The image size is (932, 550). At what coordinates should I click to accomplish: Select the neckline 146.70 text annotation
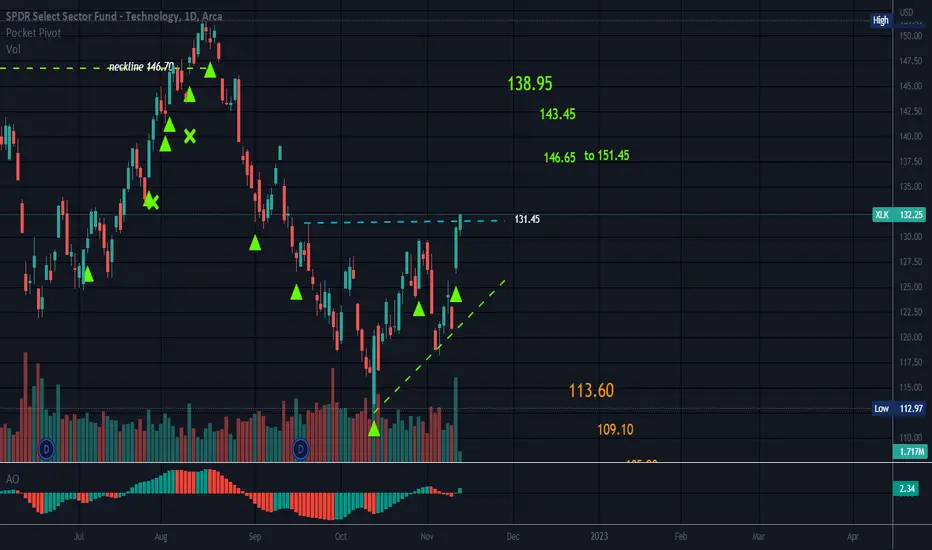click(x=141, y=67)
